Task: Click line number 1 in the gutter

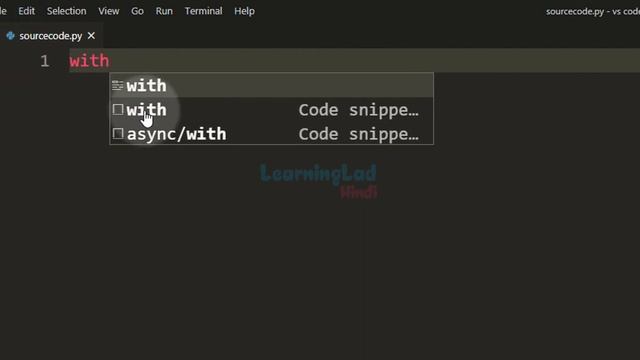Action: 44,61
